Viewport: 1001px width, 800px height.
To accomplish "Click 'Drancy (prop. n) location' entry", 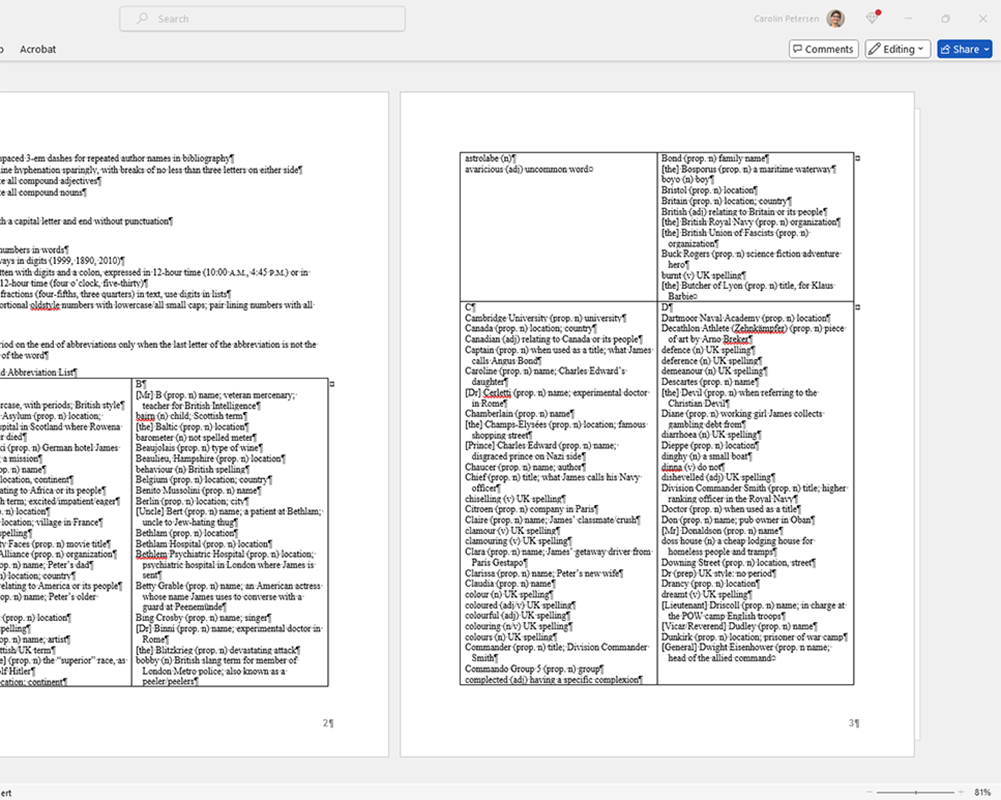I will coord(711,584).
